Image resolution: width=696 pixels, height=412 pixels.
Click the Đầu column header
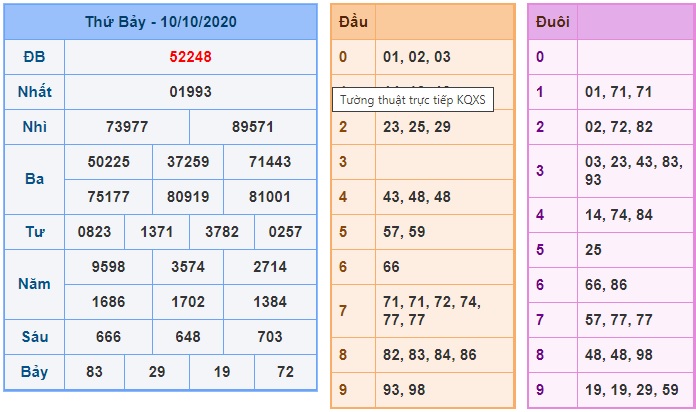tap(353, 22)
